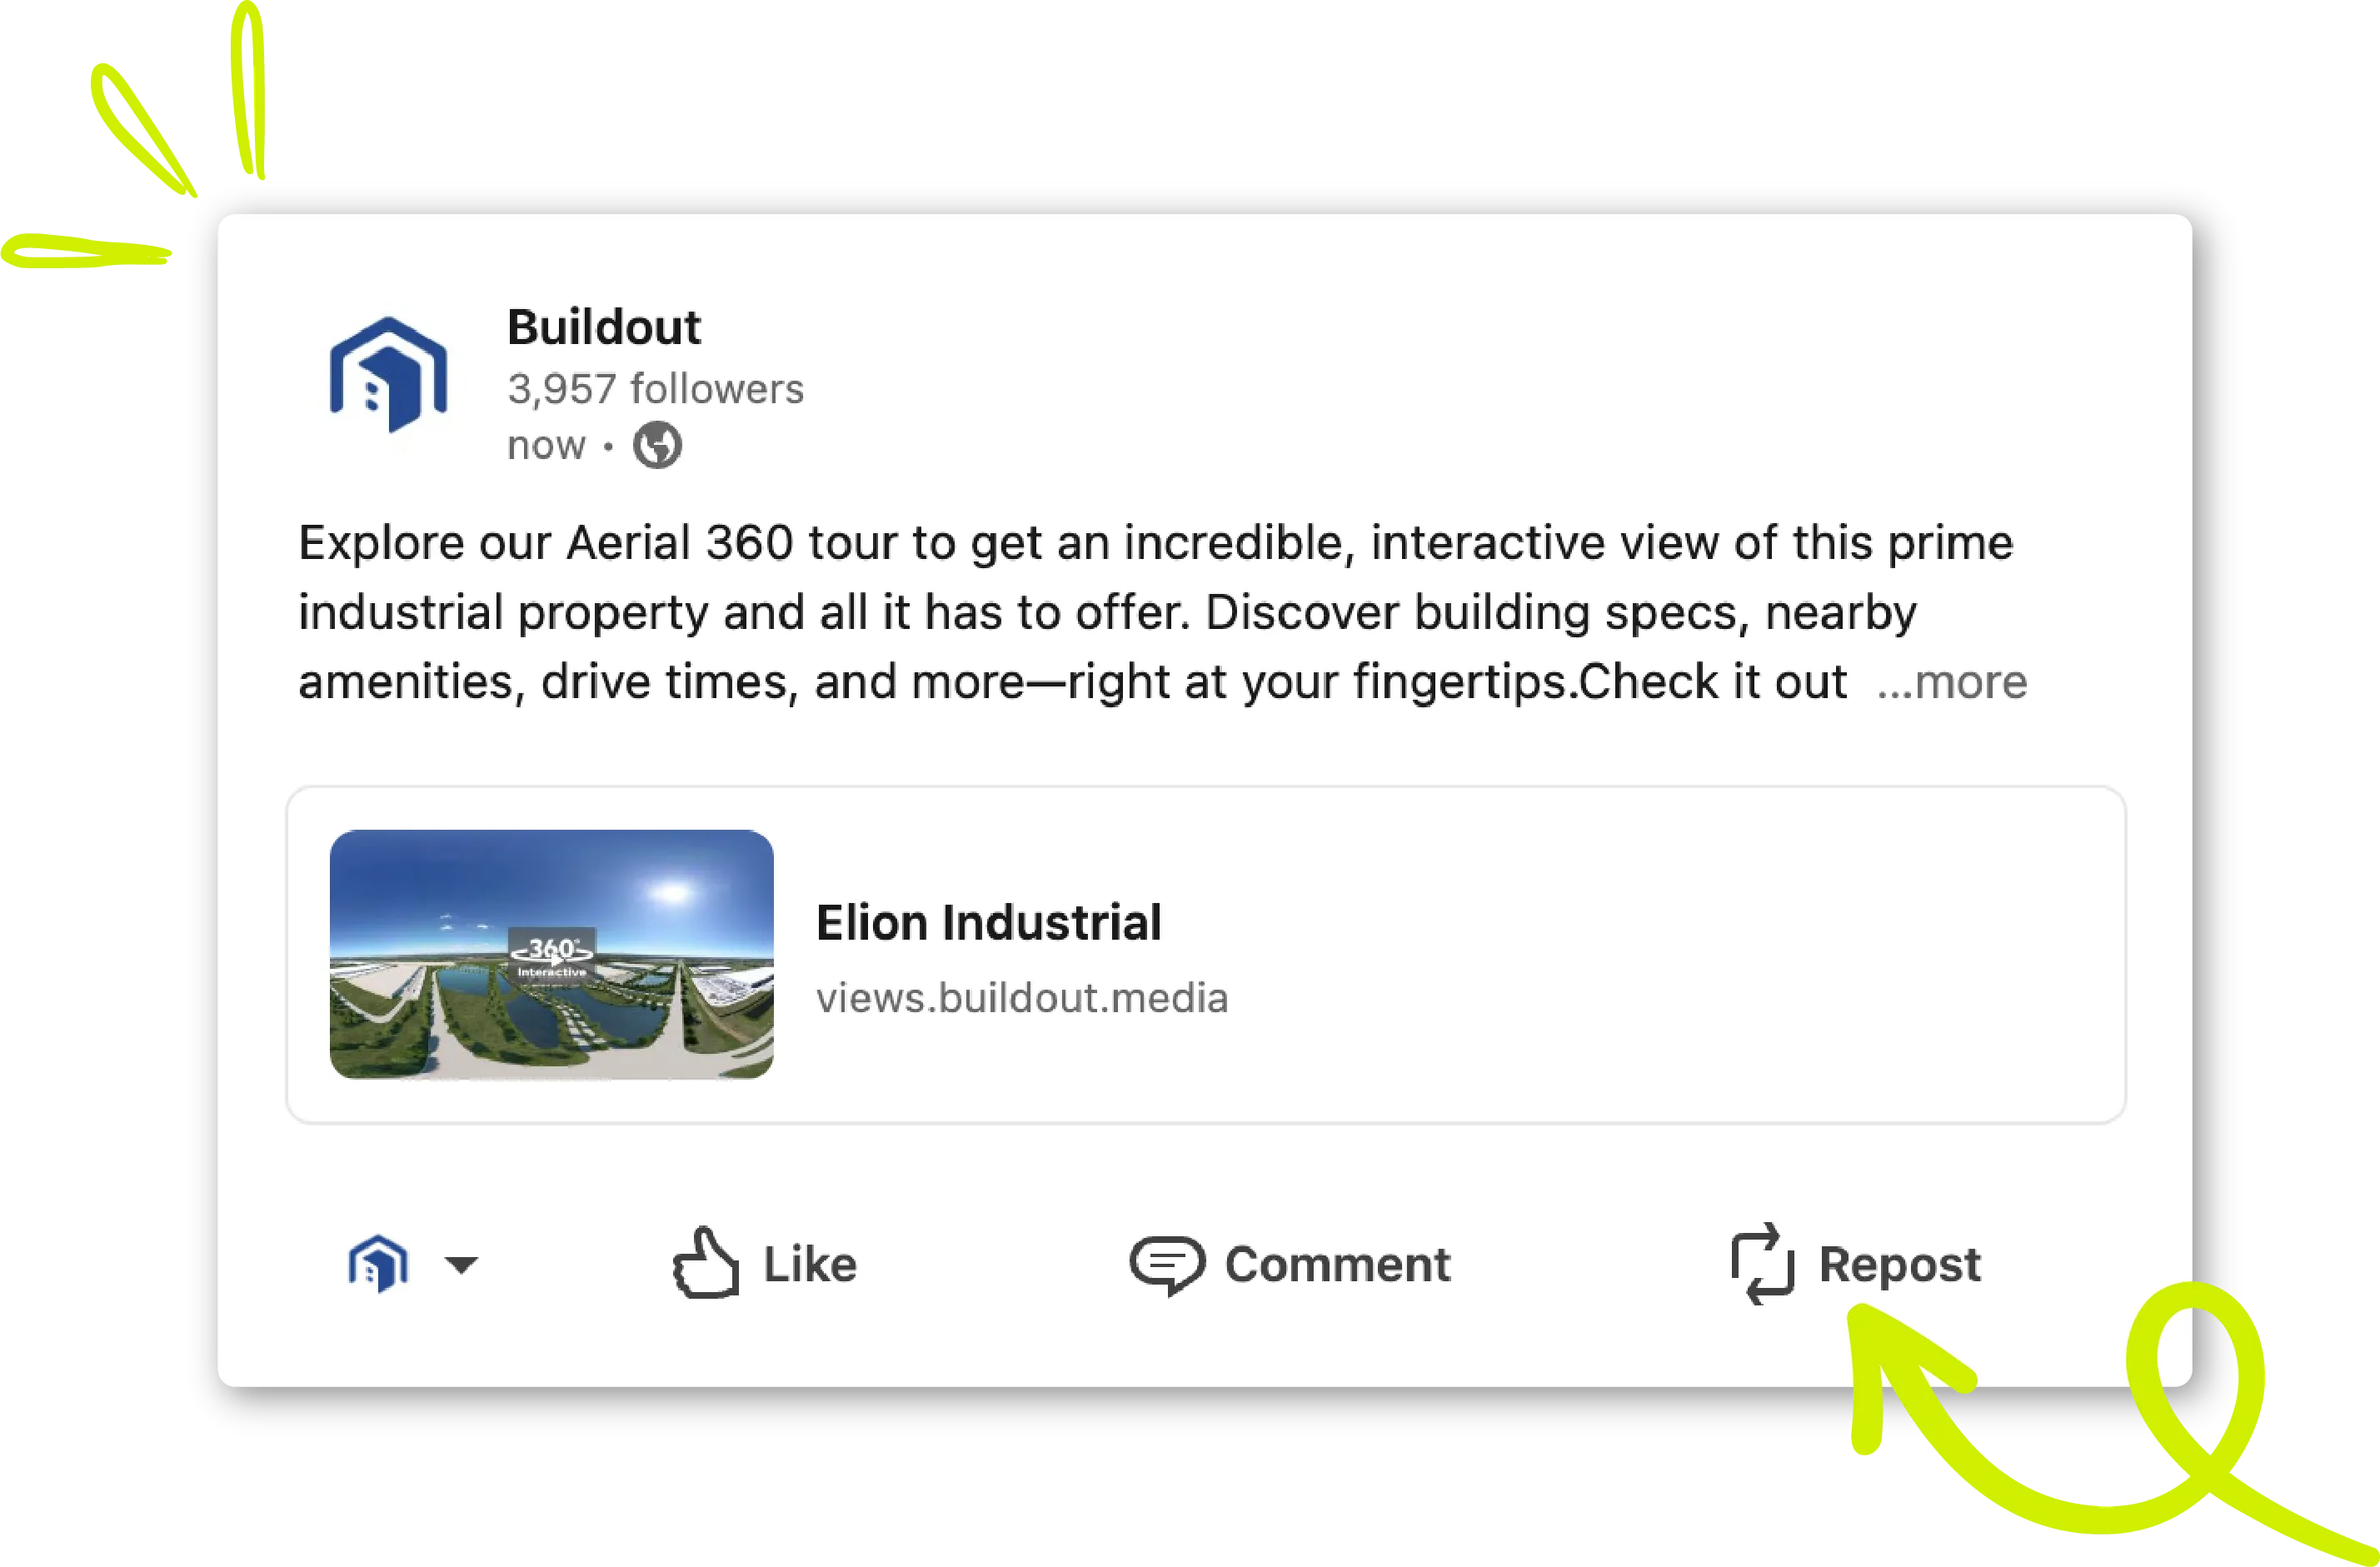
Task: Click the 3,957 followers text
Action: (x=655, y=389)
